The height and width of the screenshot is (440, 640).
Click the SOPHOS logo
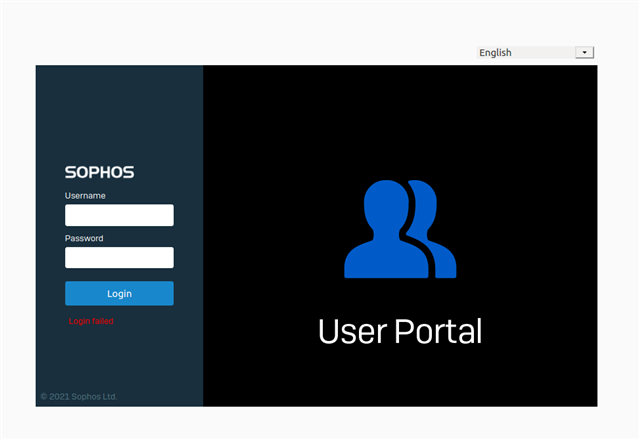click(99, 172)
